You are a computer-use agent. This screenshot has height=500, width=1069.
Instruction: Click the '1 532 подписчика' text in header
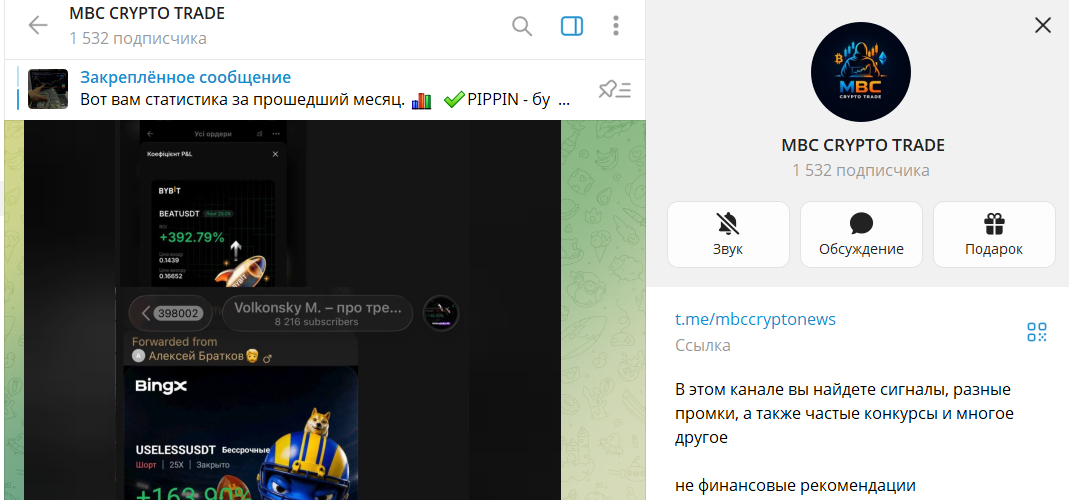[x=138, y=38]
